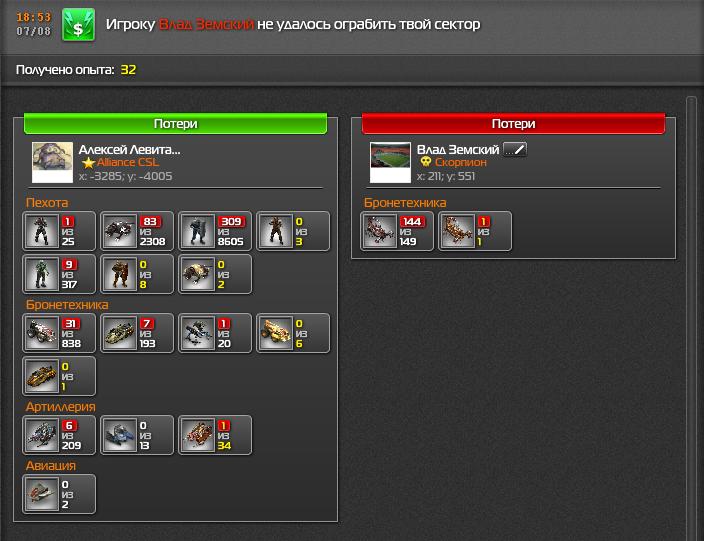The image size is (704, 541).
Task: Select shield infantry 309 of 8605
Action: tap(215, 231)
